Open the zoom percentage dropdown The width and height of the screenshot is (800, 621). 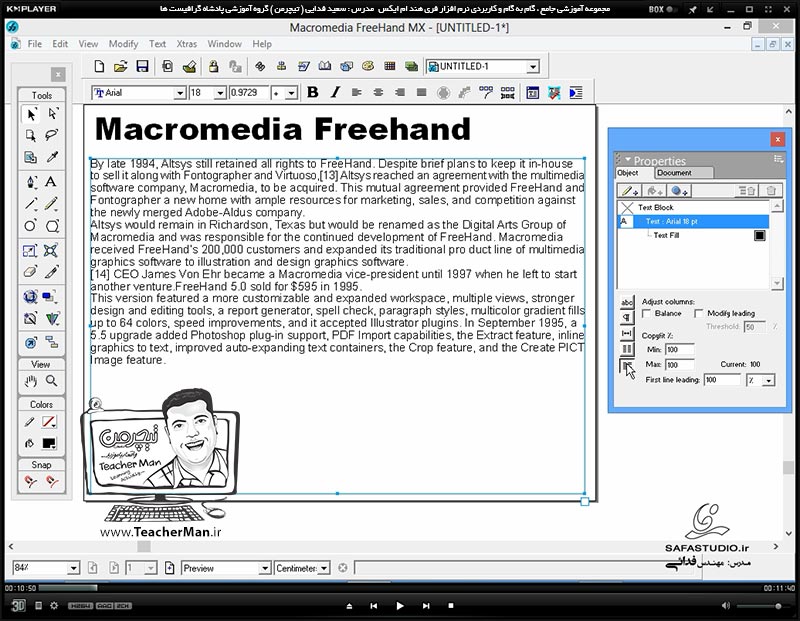coord(73,568)
